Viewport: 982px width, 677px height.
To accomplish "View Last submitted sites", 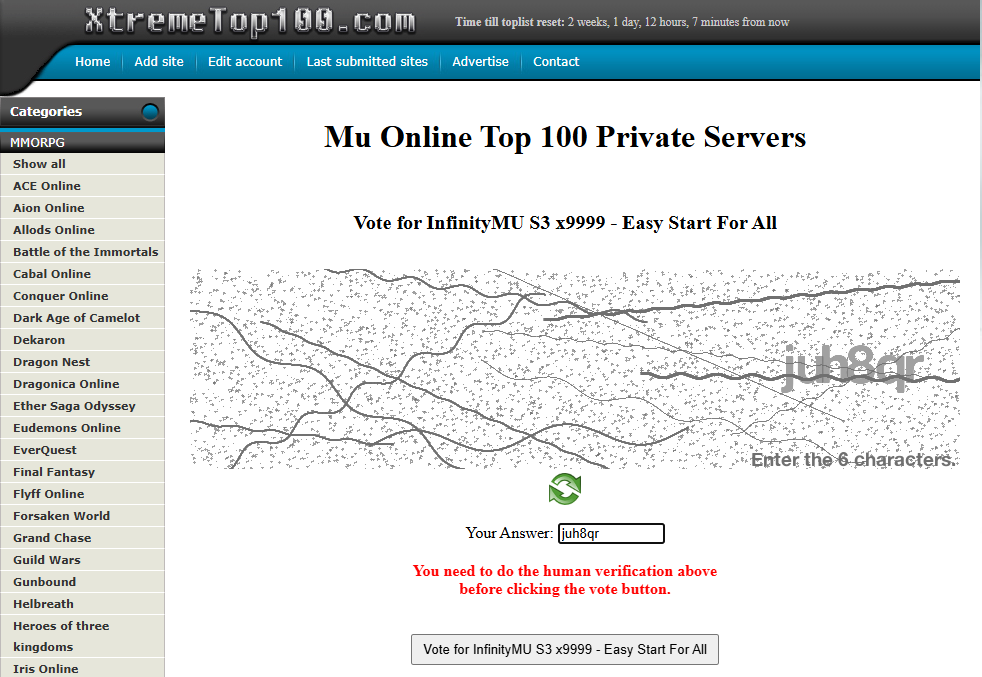I will 367,61.
